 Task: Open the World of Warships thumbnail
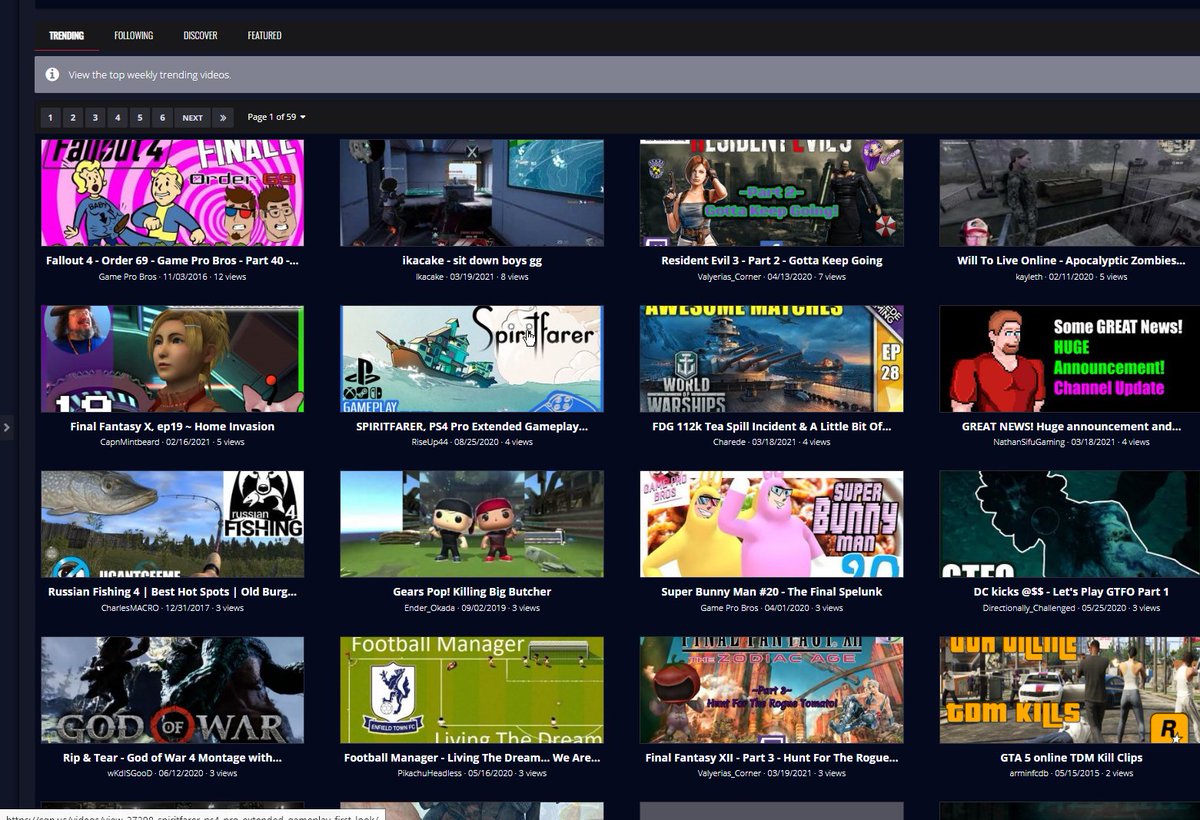772,359
